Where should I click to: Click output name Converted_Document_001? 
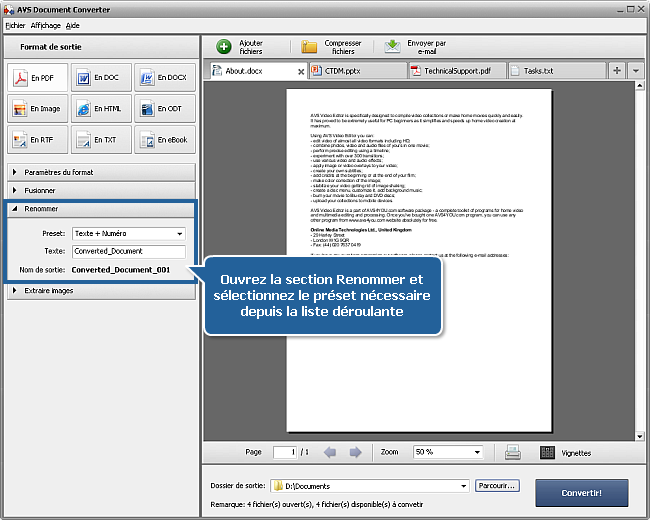click(x=121, y=270)
